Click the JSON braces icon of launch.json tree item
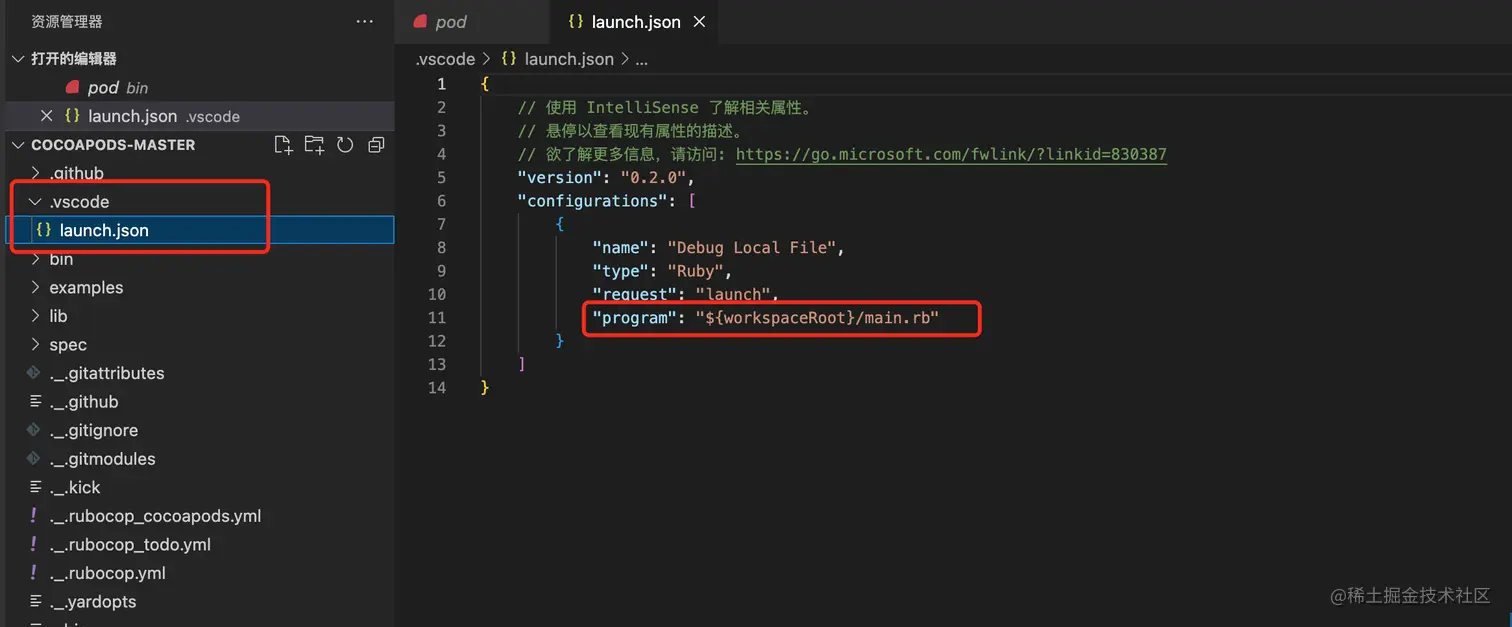Screen dimensions: 1512x627 click(43, 230)
